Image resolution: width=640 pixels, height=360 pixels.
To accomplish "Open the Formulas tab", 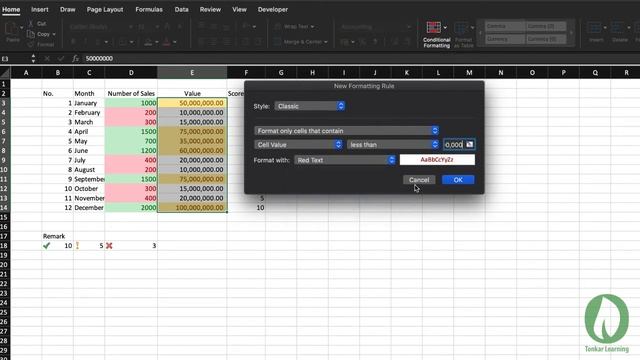I will [149, 9].
